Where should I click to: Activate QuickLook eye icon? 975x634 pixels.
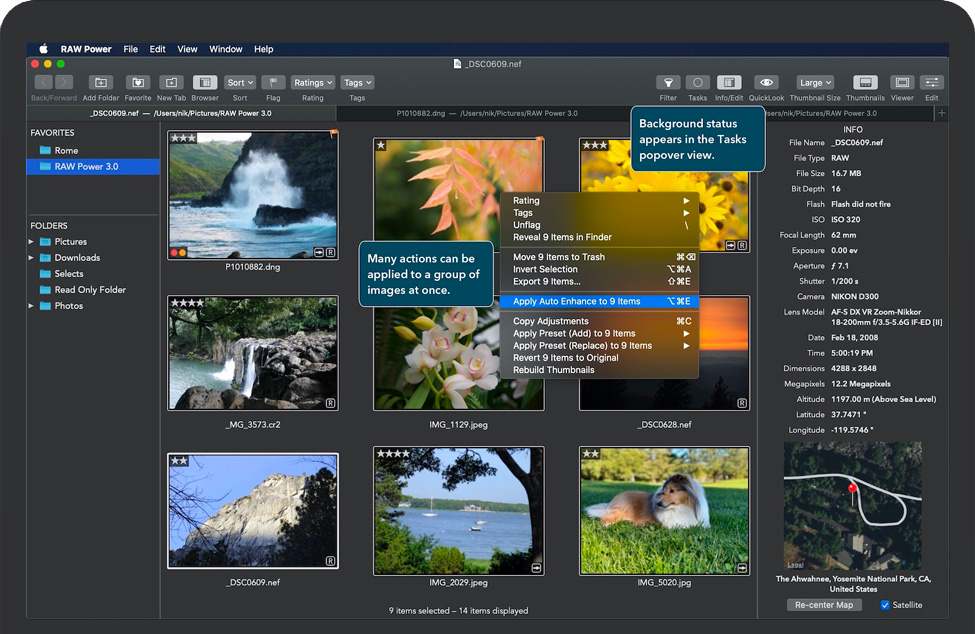click(x=766, y=83)
